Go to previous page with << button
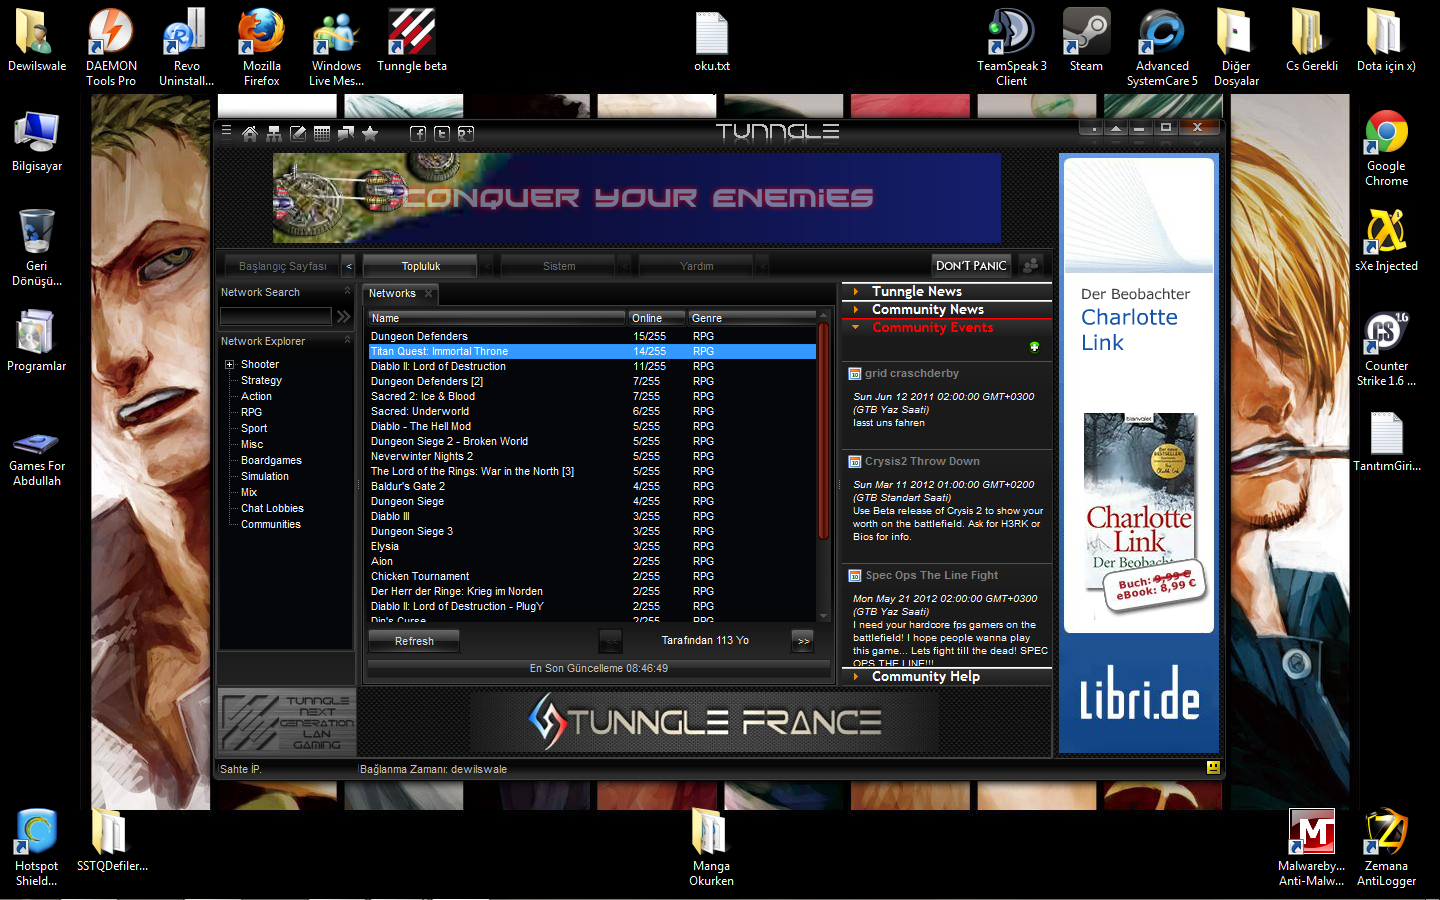 coord(610,641)
